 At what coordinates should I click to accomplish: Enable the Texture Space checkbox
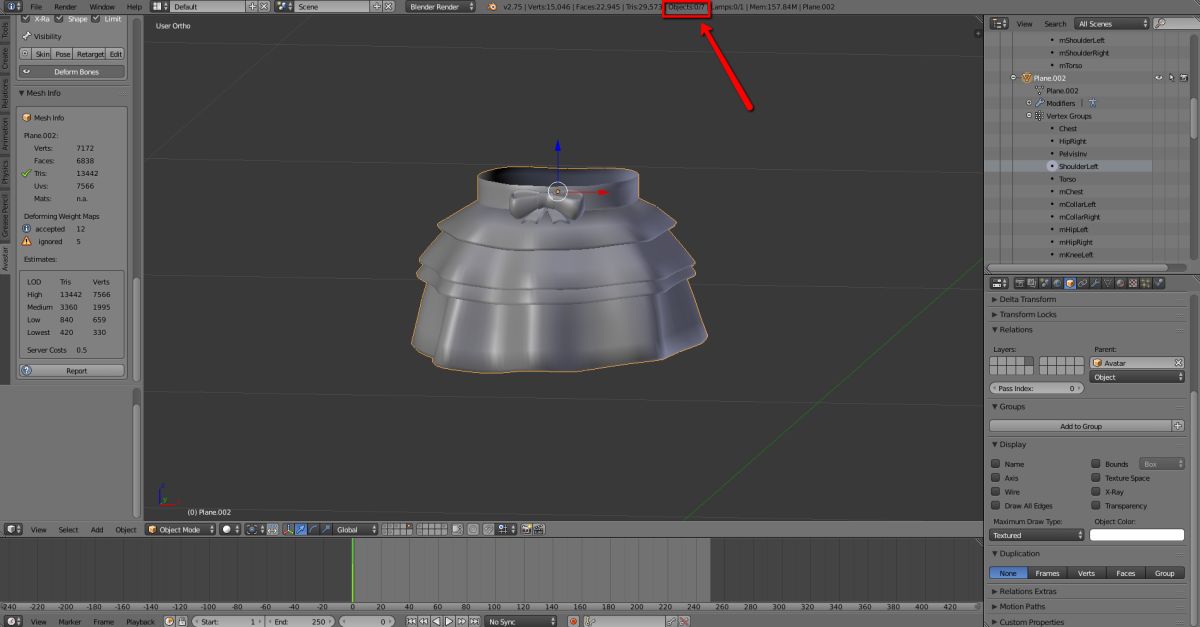(1095, 478)
